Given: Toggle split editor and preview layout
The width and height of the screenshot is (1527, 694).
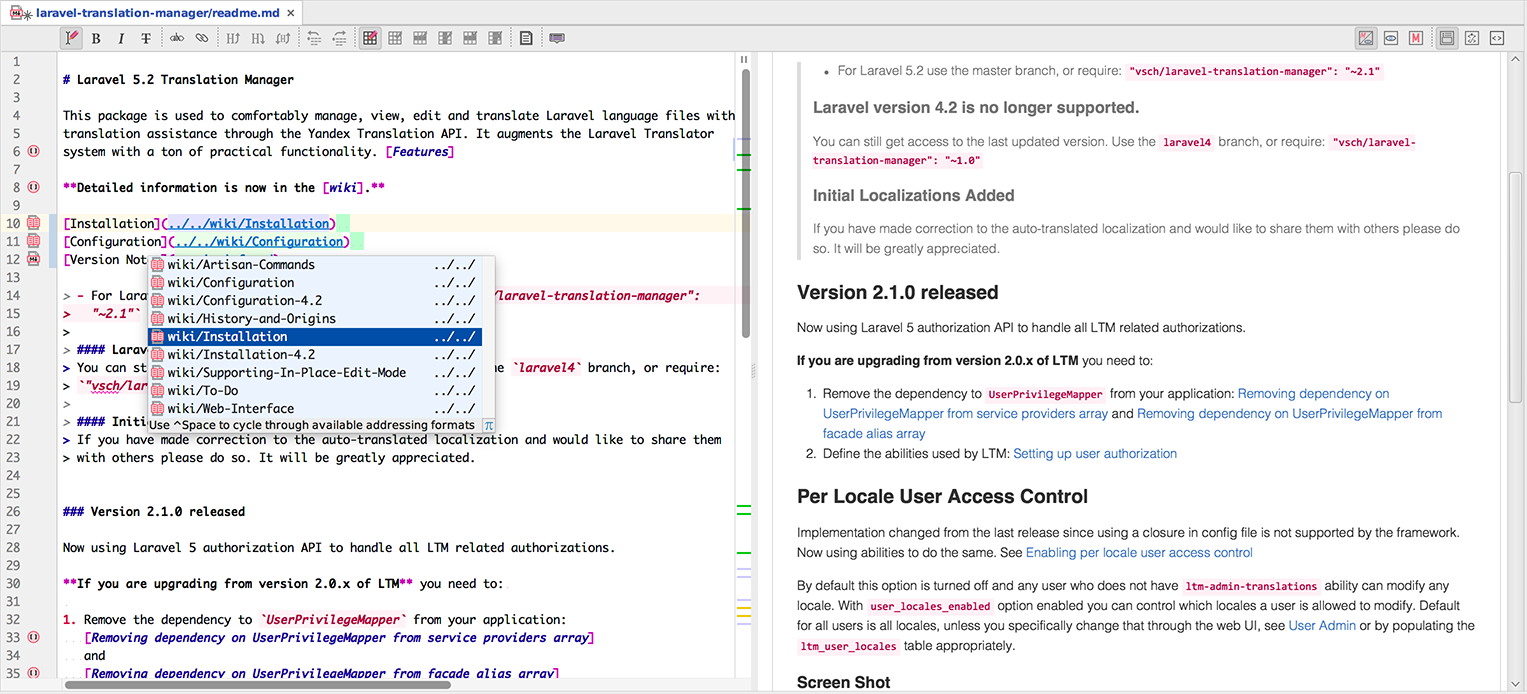Looking at the screenshot, I should pyautogui.click(x=1366, y=38).
